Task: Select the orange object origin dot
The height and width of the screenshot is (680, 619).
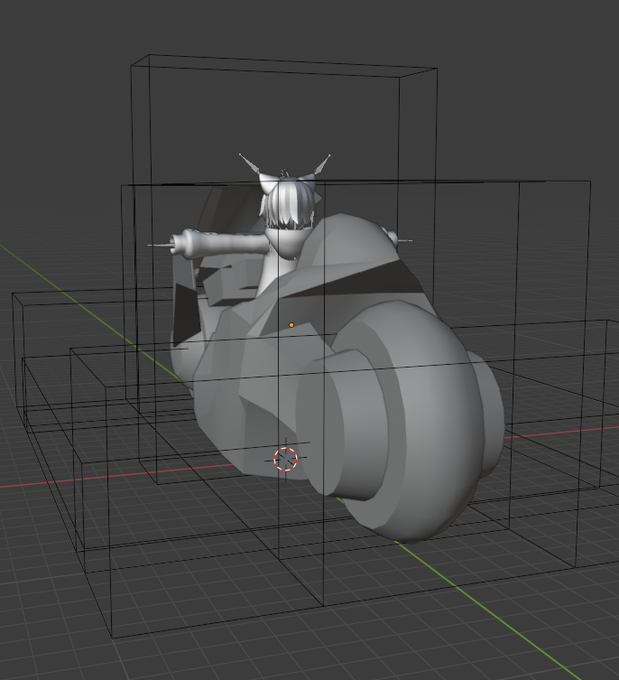Action: click(x=291, y=324)
